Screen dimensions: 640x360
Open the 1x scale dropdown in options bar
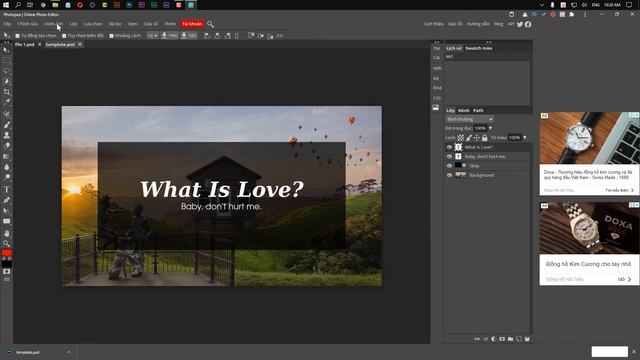[x=152, y=36]
